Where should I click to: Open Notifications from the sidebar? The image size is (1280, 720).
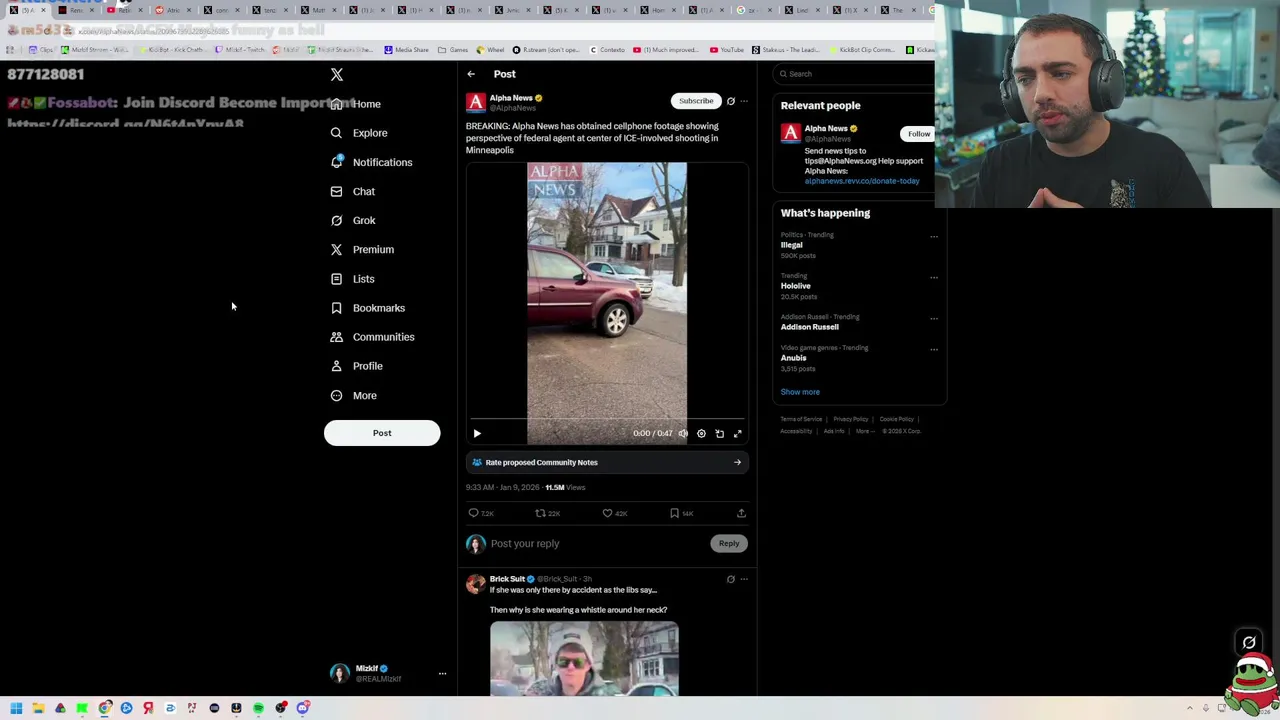pos(371,162)
